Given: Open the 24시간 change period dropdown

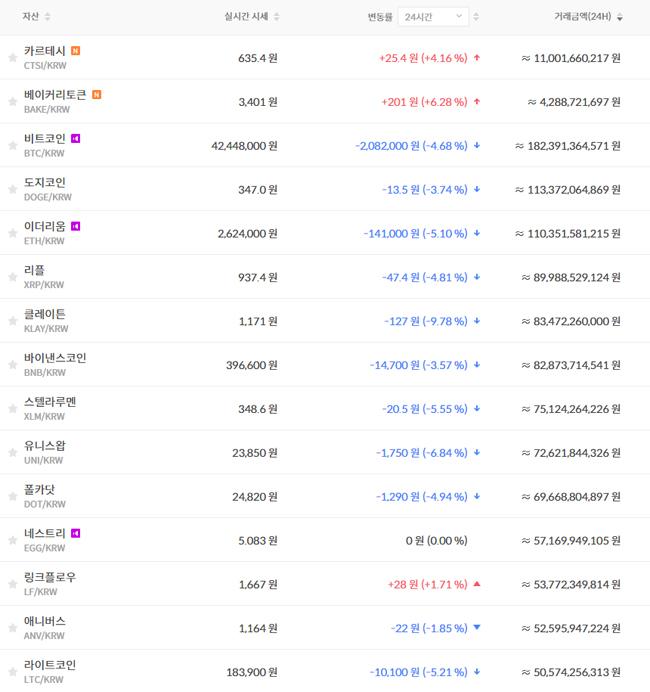Looking at the screenshot, I should click(x=432, y=17).
